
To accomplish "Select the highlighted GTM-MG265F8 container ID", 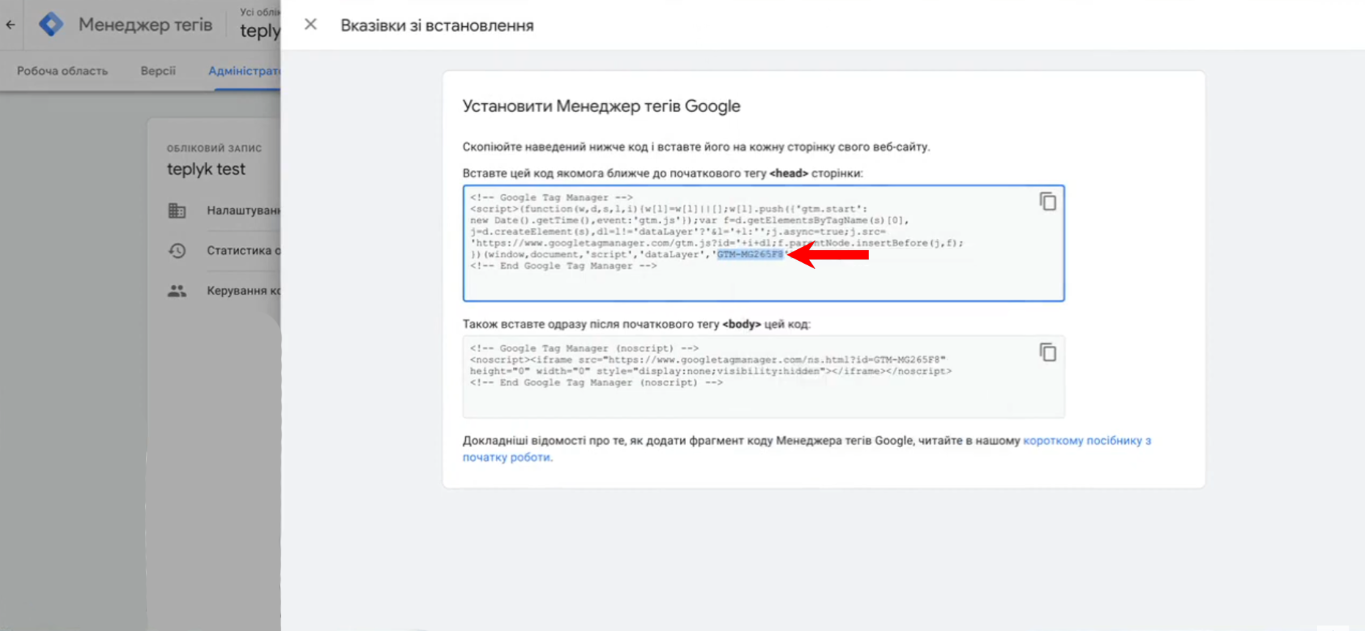I will pyautogui.click(x=750, y=255).
